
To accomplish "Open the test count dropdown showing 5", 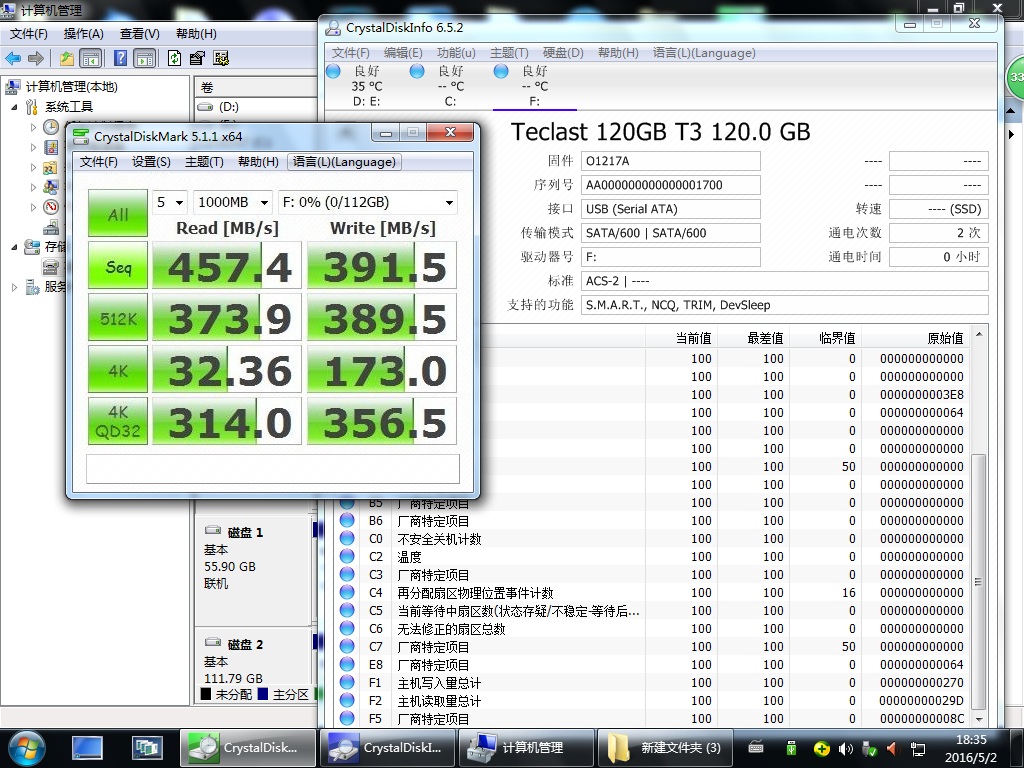I will coord(170,202).
